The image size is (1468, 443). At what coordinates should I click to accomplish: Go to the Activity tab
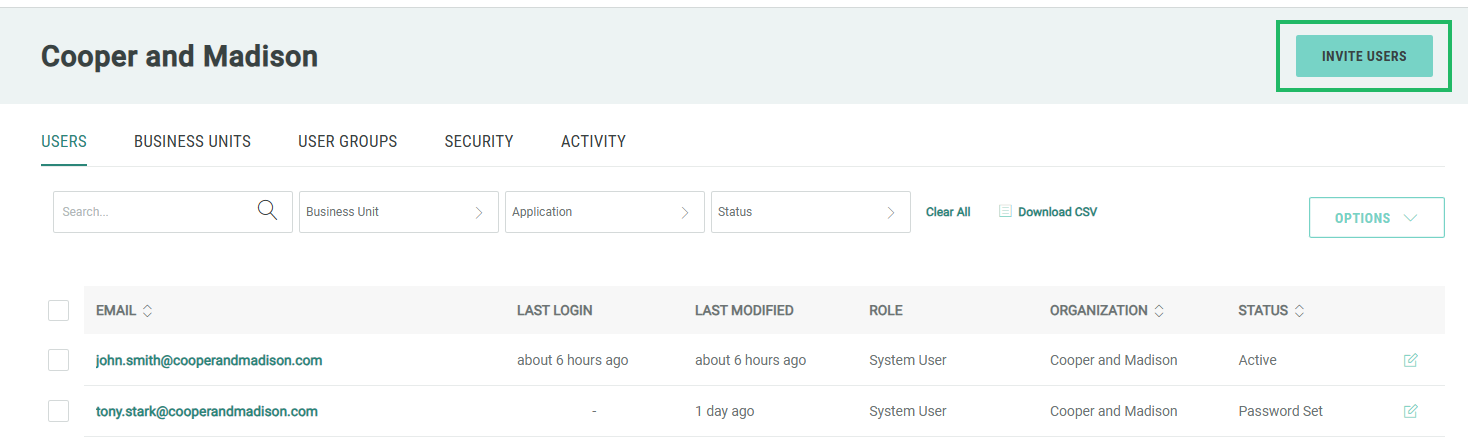click(x=593, y=142)
